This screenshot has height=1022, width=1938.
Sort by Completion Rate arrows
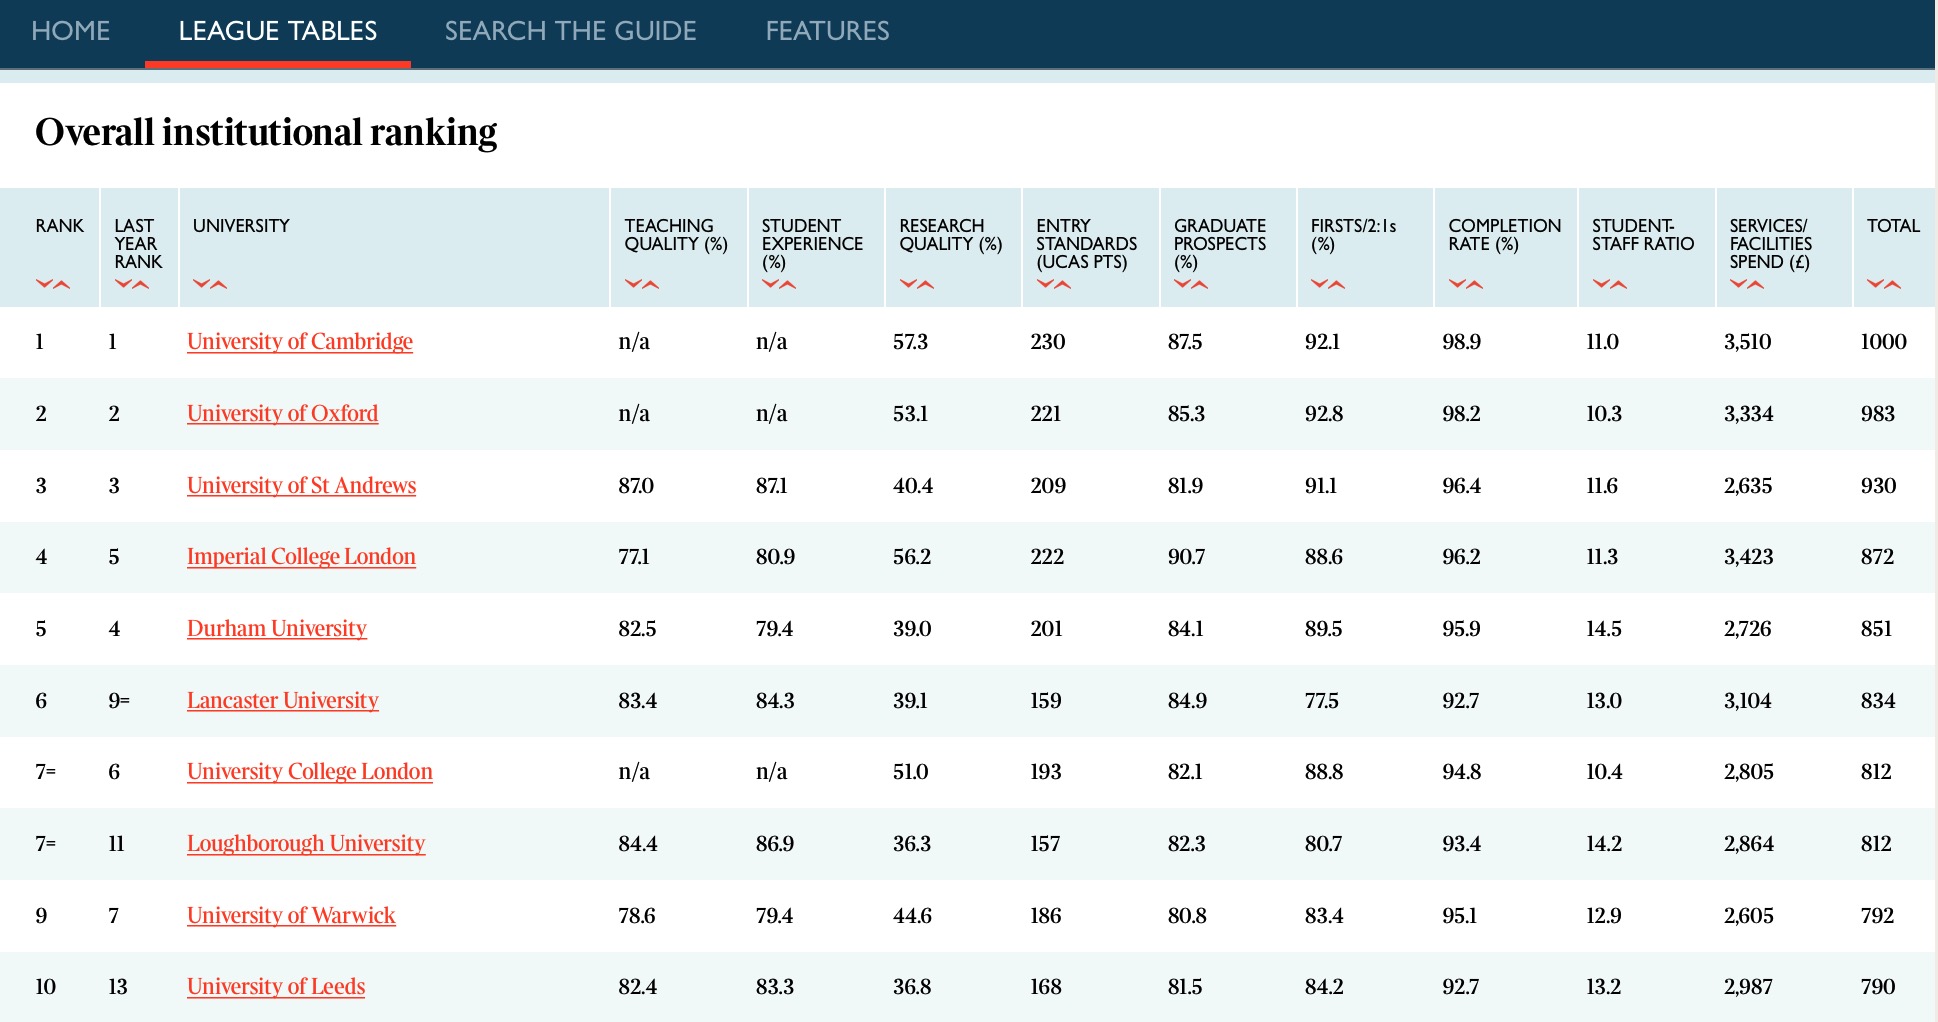point(1466,284)
